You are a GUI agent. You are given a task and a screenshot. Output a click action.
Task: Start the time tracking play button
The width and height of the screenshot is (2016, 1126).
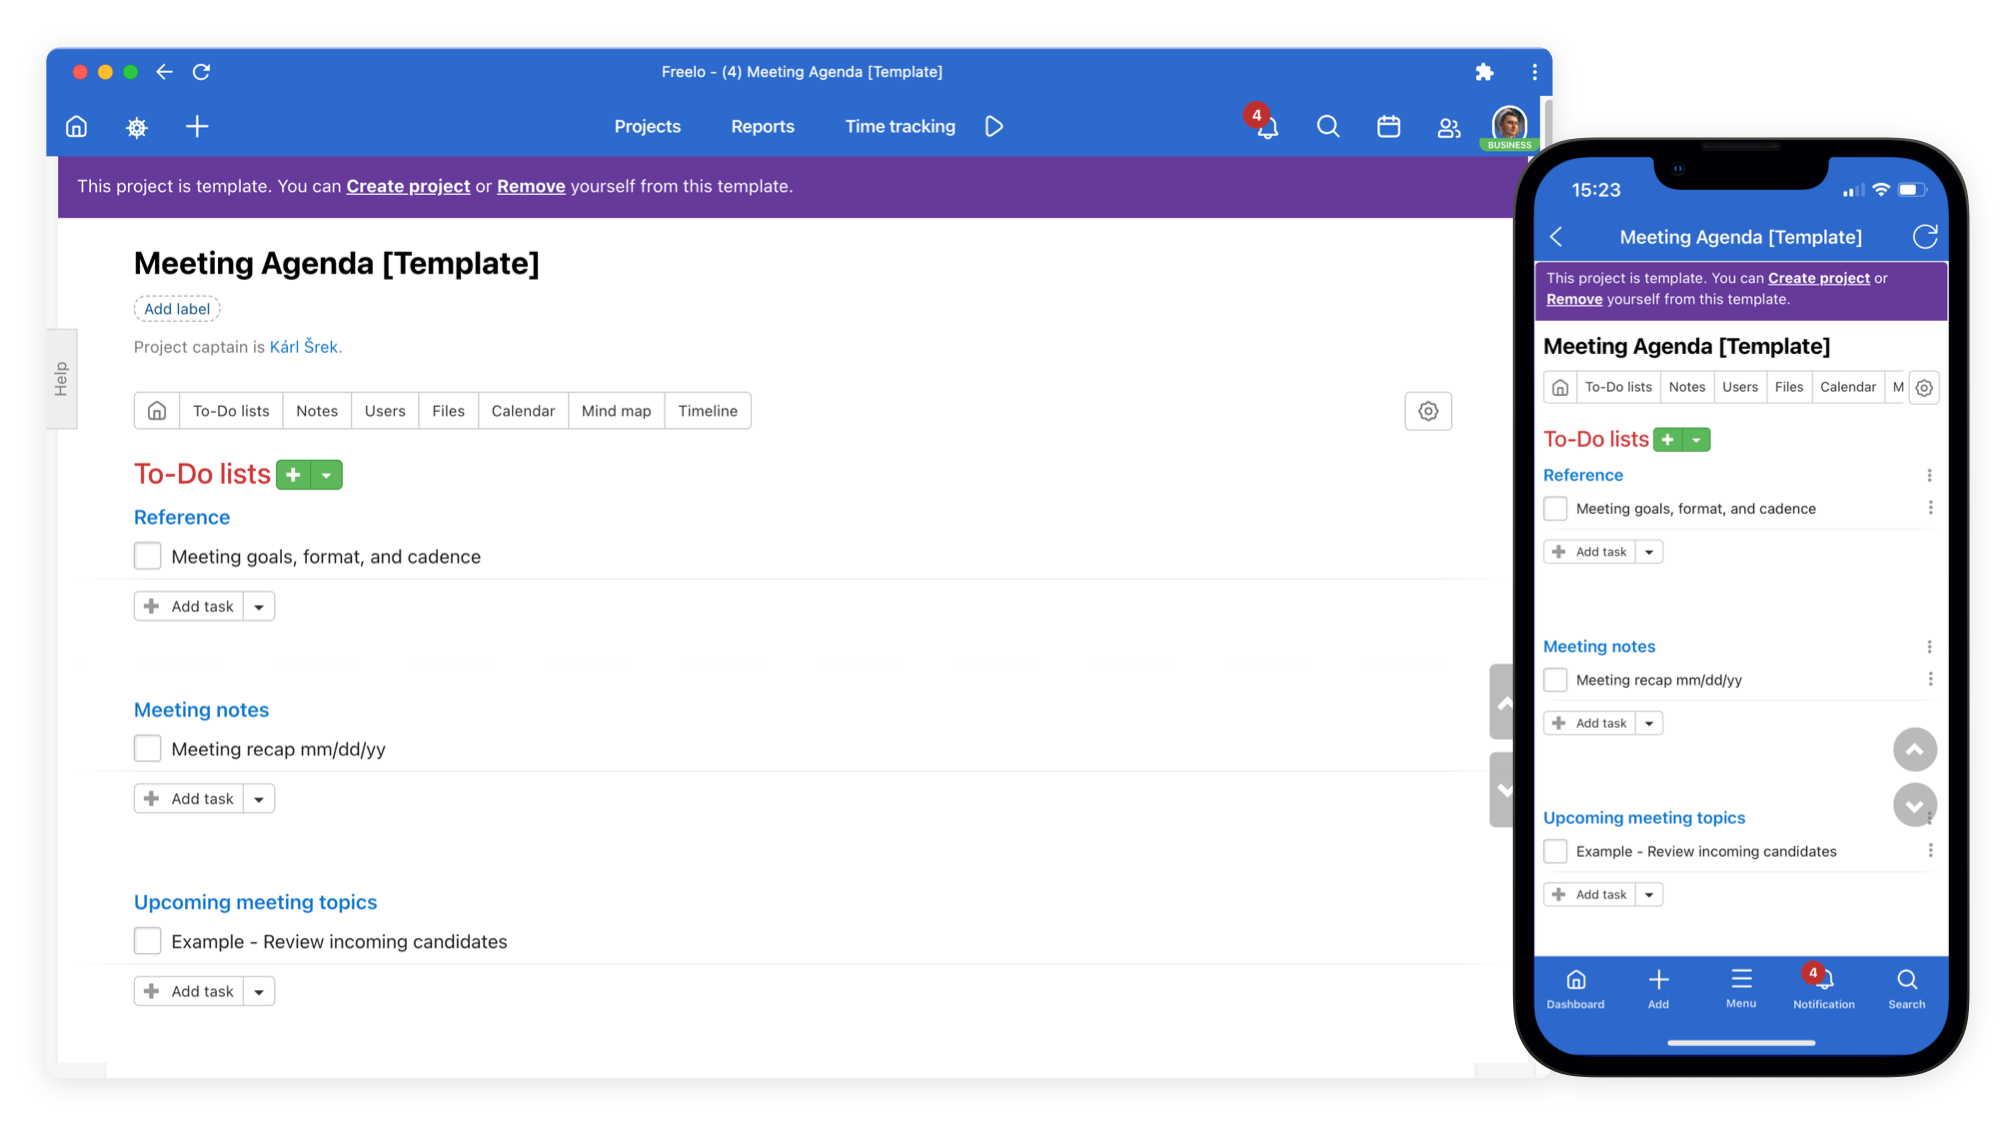pyautogui.click(x=994, y=126)
